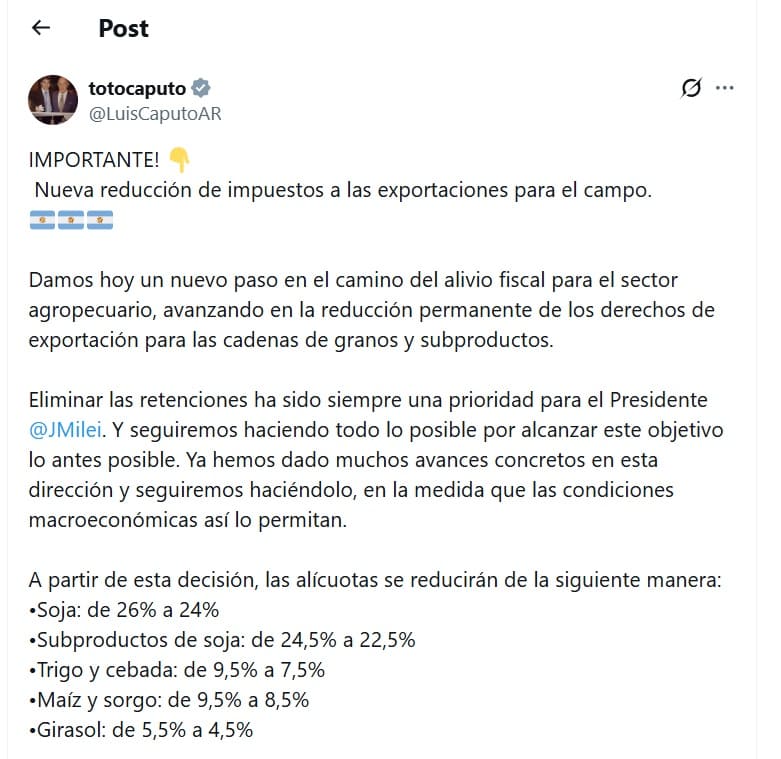Click the Trigo y cebada rate line
The height and width of the screenshot is (759, 781).
point(177,670)
